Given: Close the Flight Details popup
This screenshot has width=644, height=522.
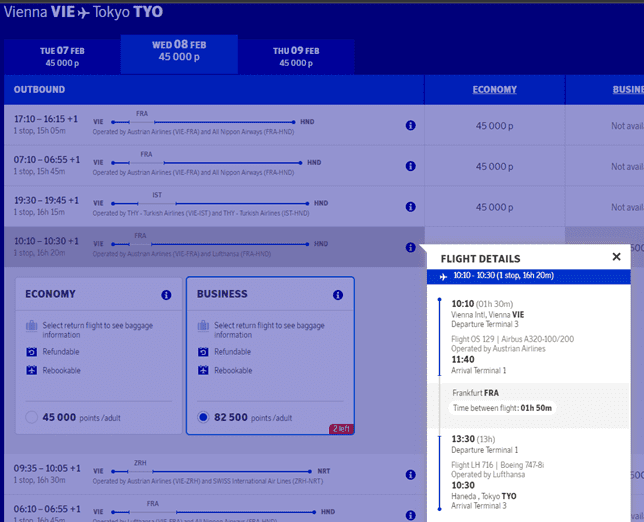Looking at the screenshot, I should coord(616,257).
